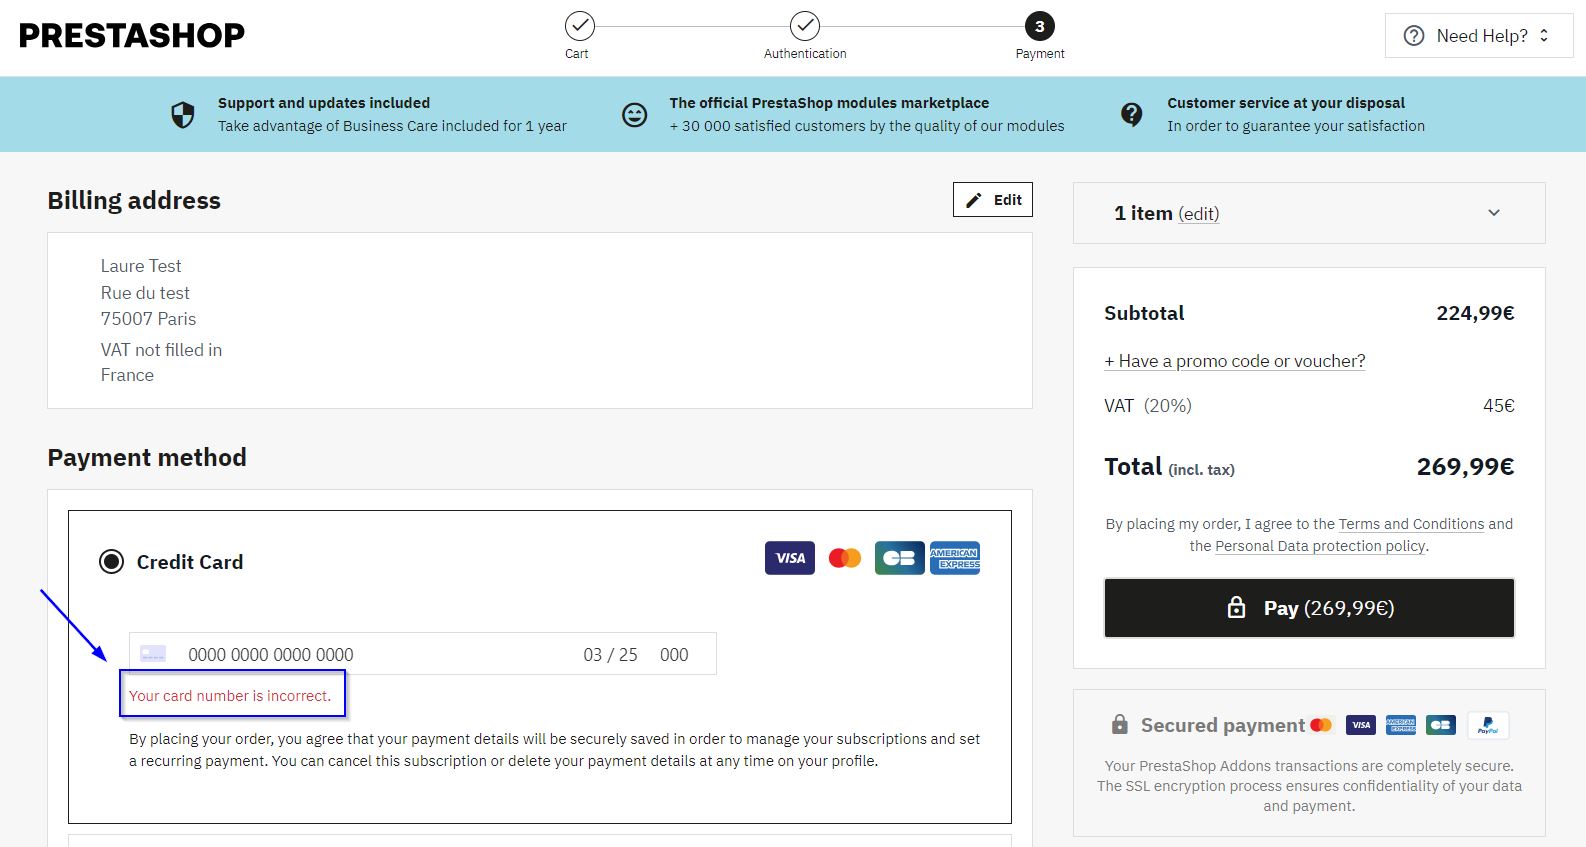
Task: Click the Edit billing address button
Action: click(992, 200)
